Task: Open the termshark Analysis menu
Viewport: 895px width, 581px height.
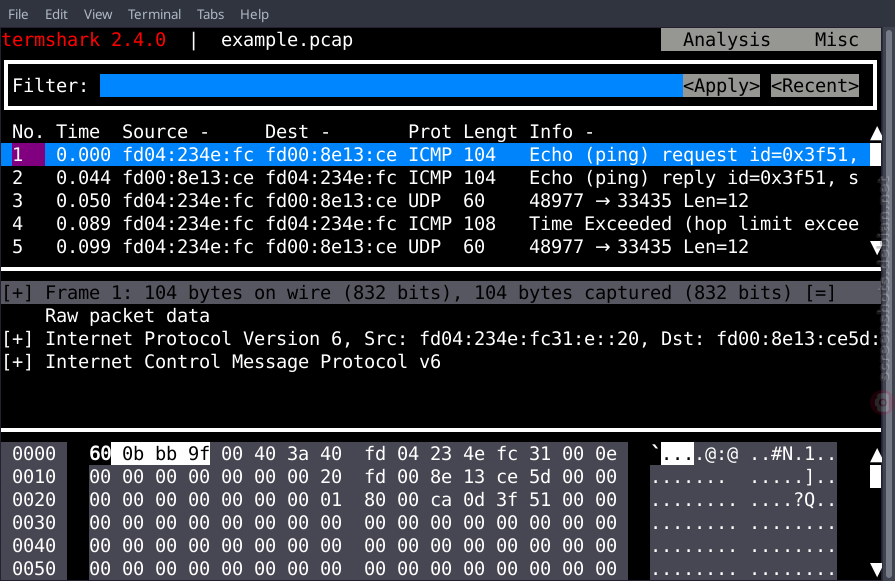Action: (726, 39)
